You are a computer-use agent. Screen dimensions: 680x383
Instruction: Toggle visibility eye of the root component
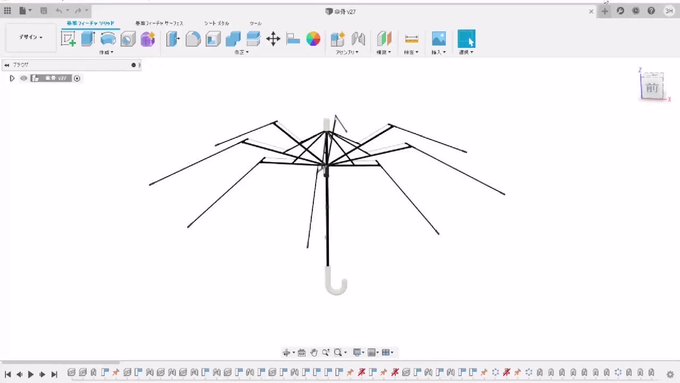pos(24,79)
